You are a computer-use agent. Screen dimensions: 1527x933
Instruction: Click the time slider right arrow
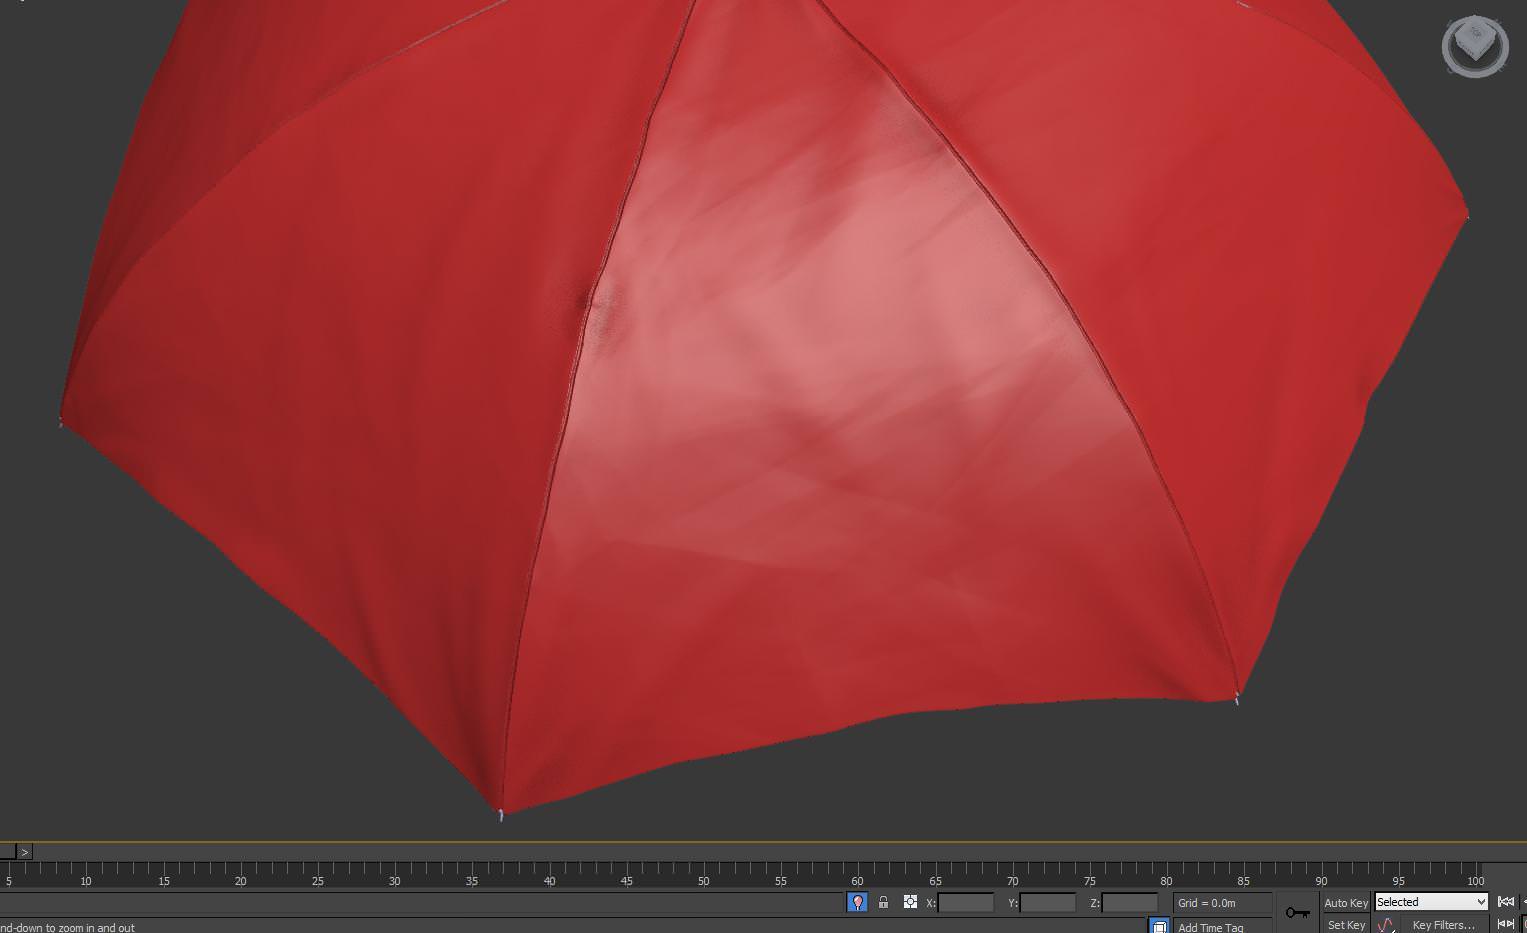(25, 852)
